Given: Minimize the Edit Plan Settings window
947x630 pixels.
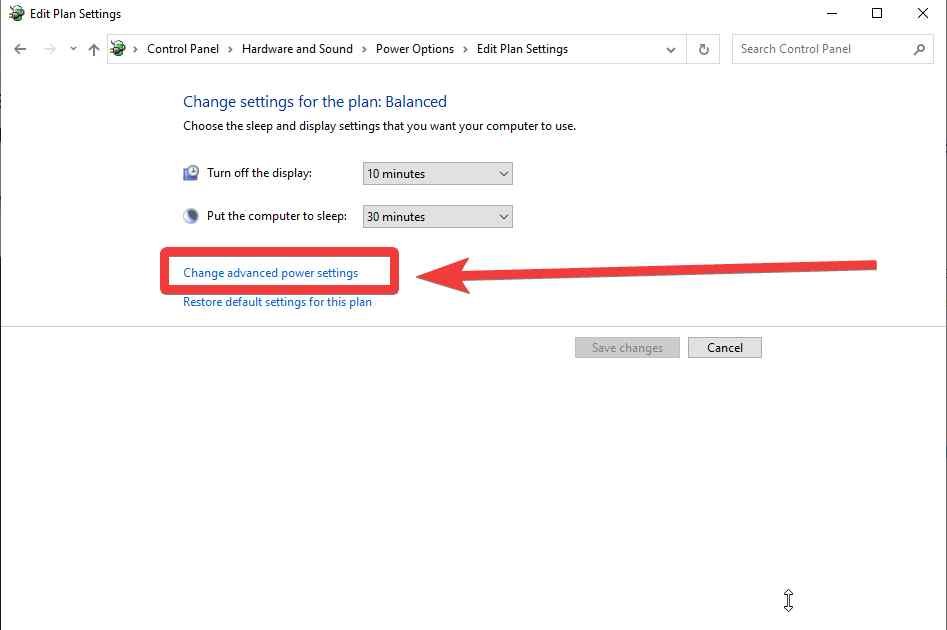Looking at the screenshot, I should [x=832, y=13].
